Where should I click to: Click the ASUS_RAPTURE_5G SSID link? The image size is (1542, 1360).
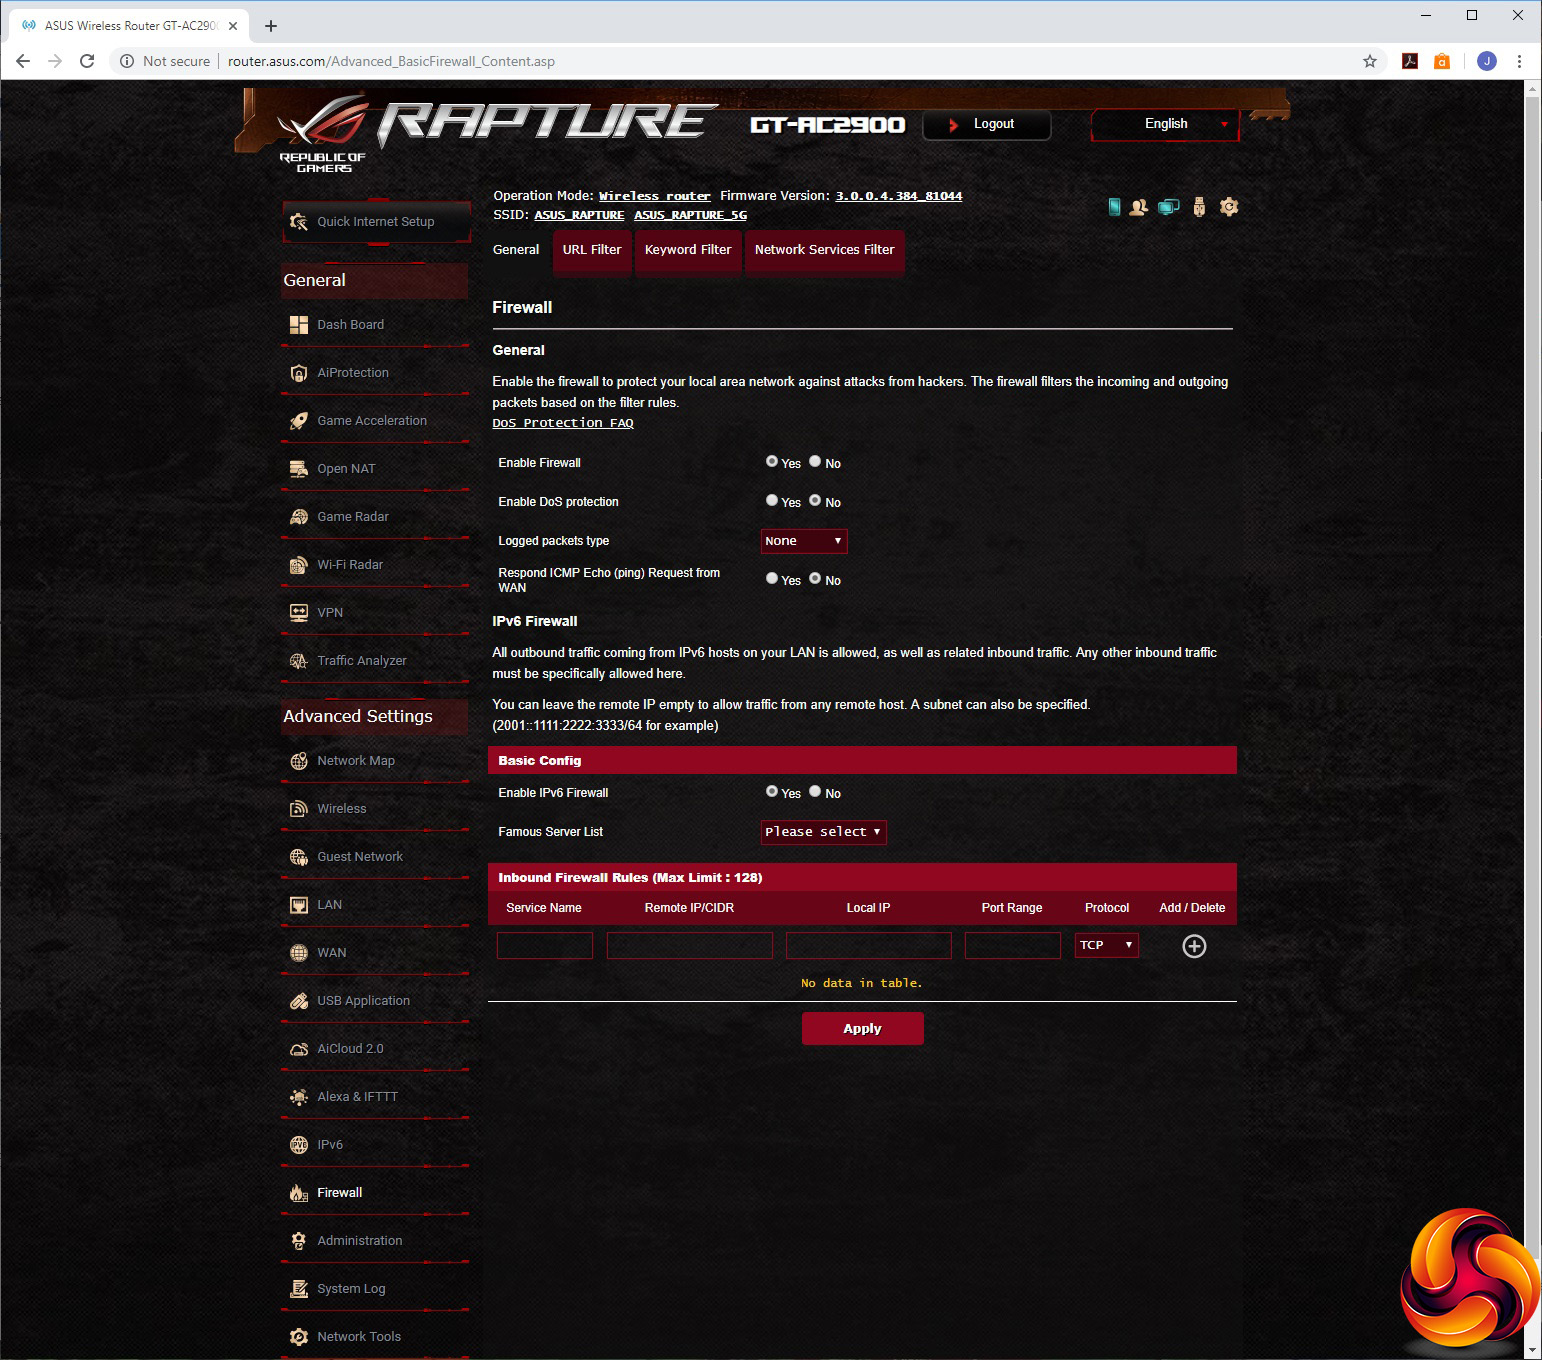(691, 215)
